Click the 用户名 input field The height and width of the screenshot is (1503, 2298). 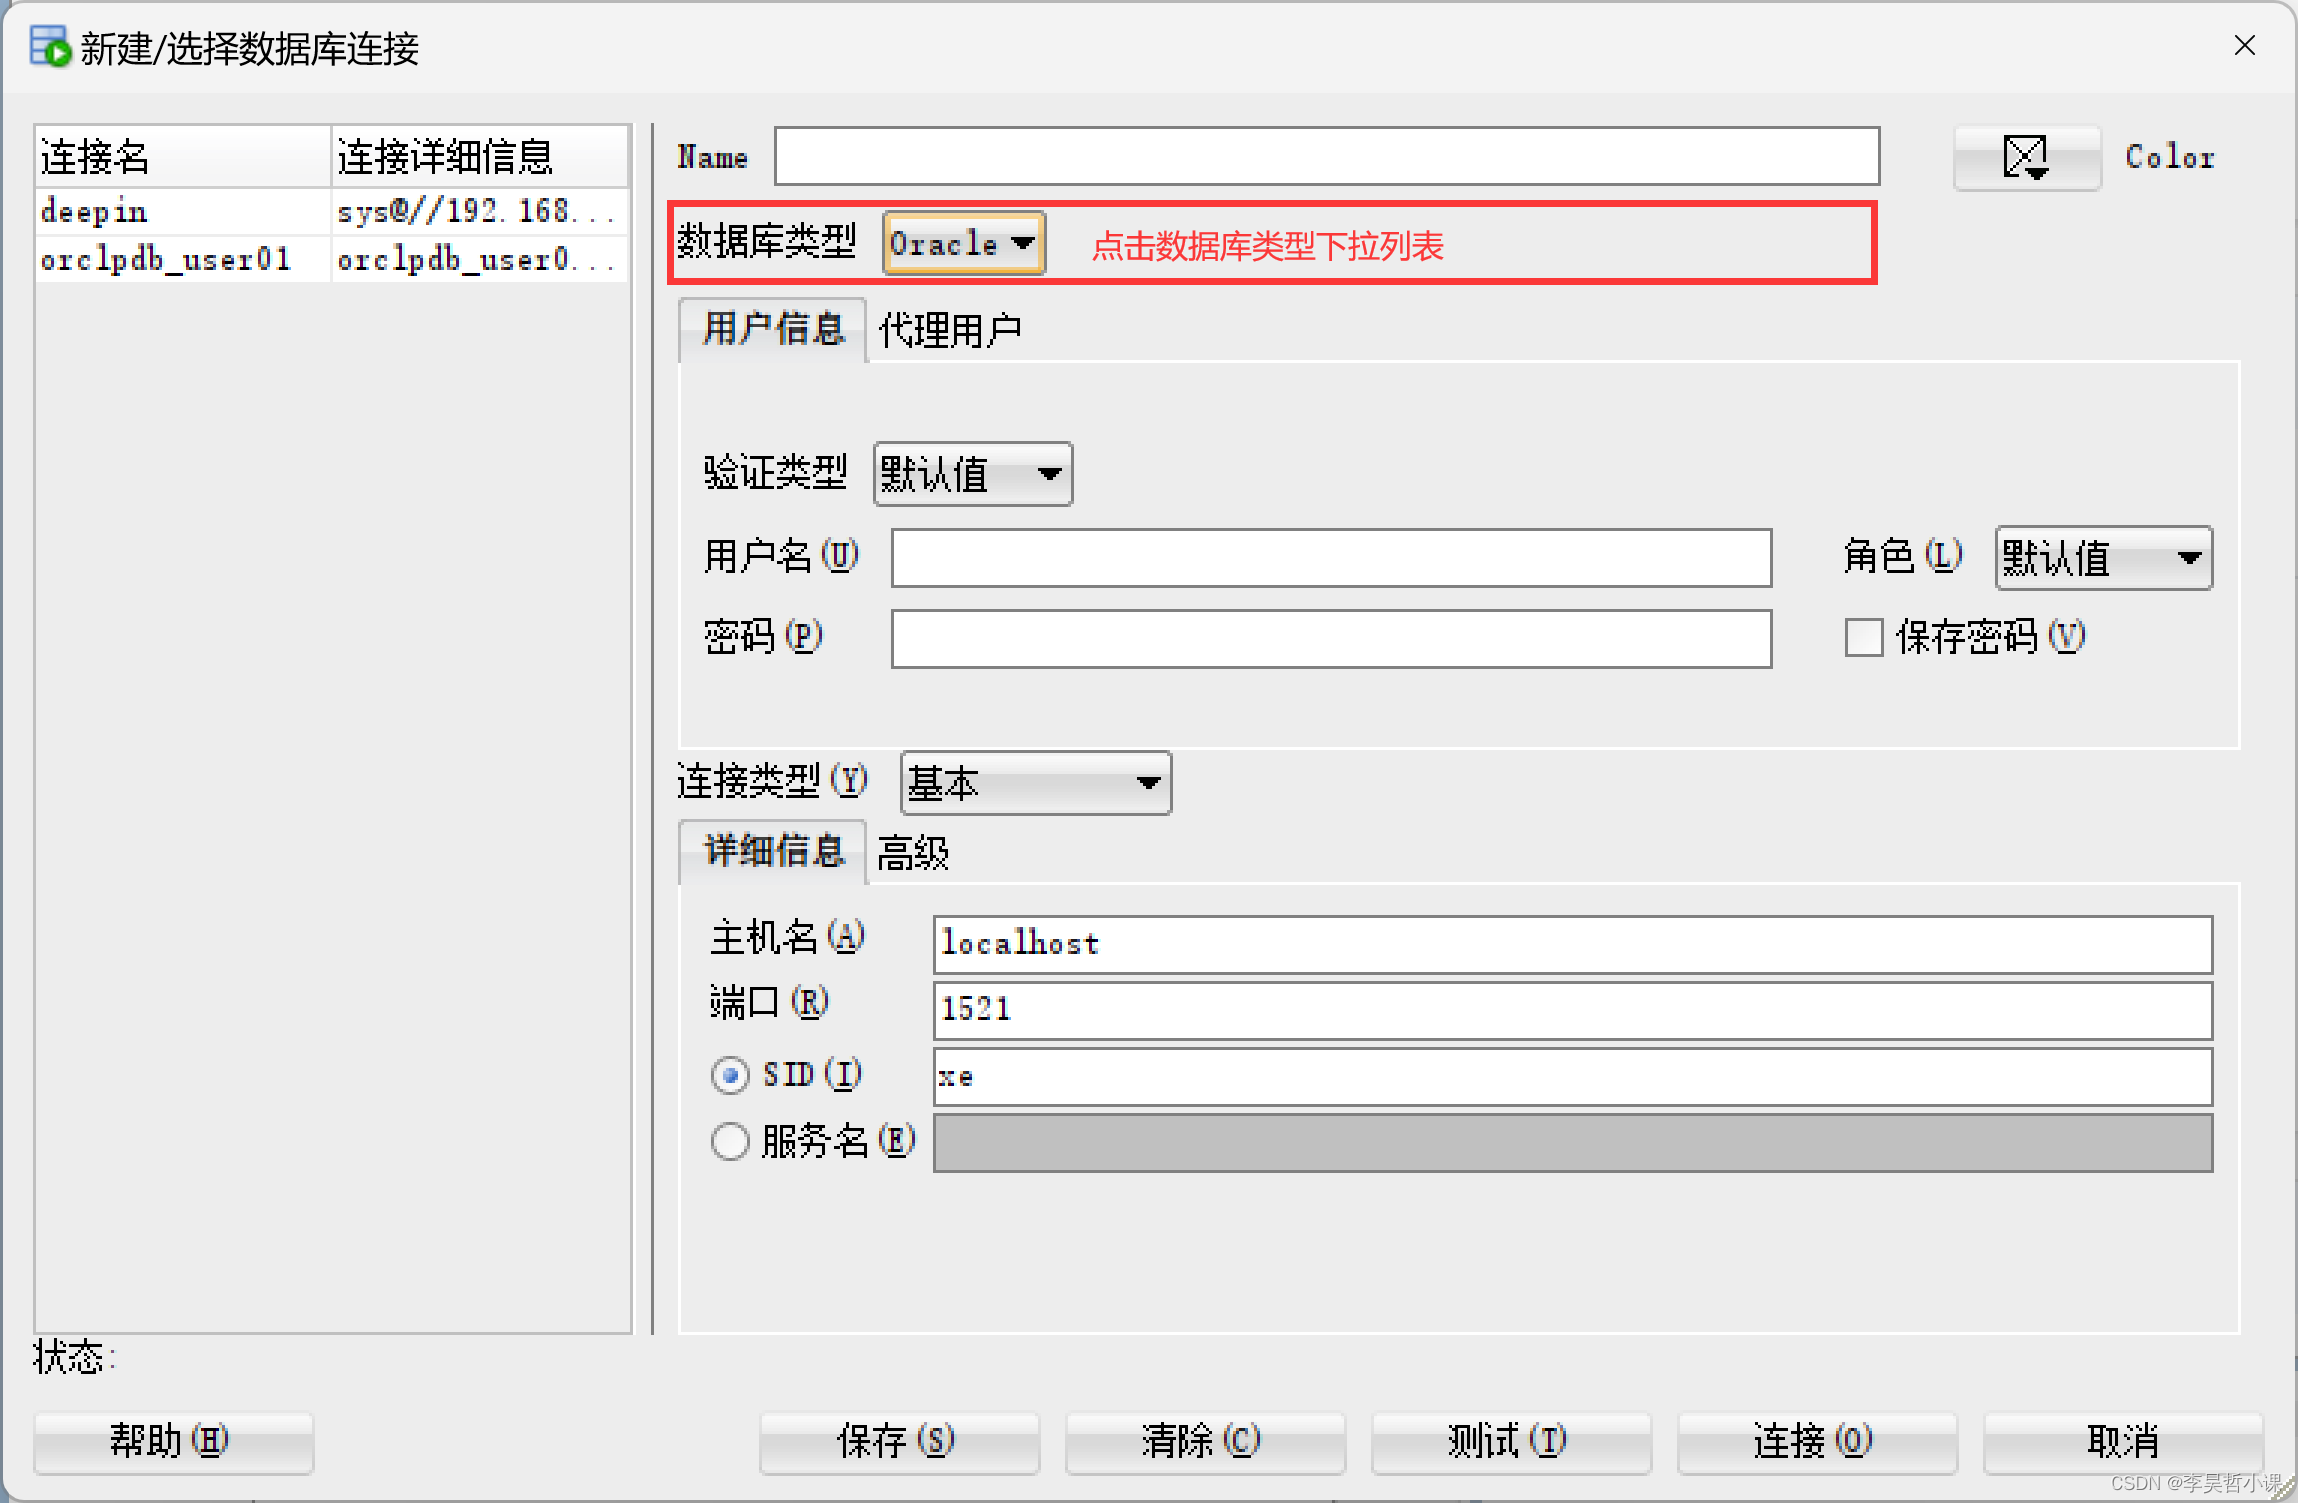(1330, 558)
